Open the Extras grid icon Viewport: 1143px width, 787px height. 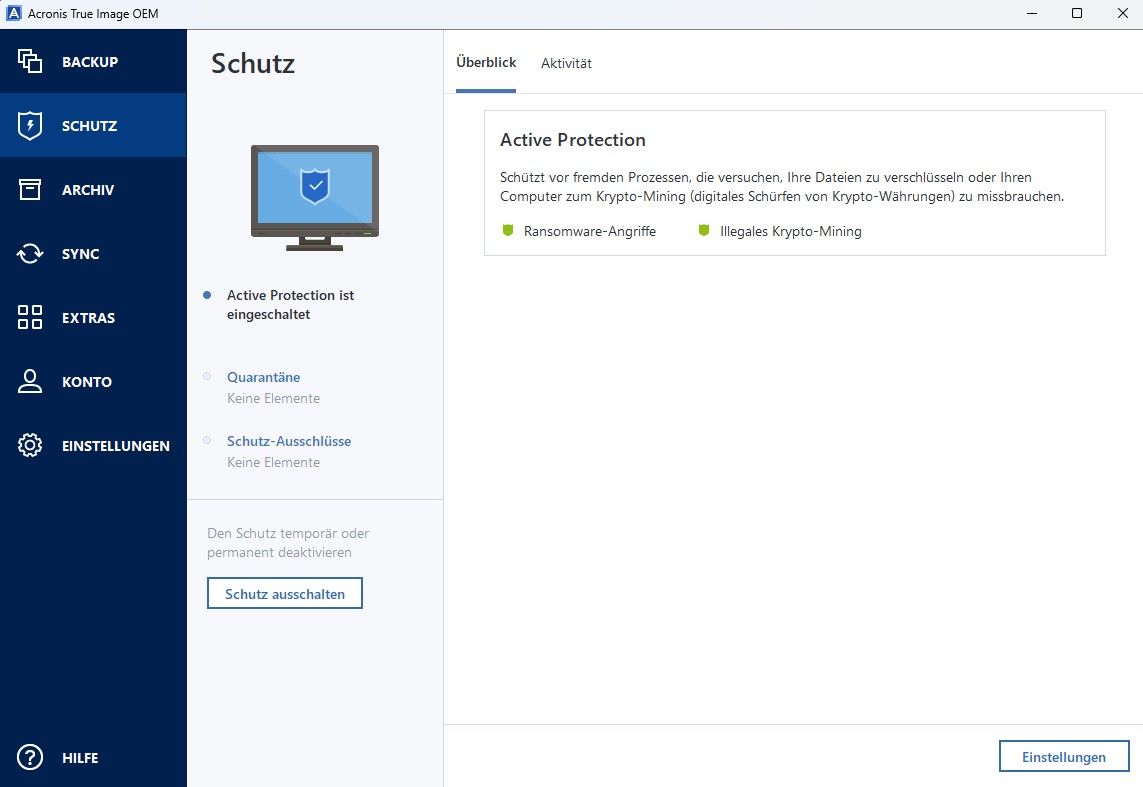pyautogui.click(x=30, y=318)
